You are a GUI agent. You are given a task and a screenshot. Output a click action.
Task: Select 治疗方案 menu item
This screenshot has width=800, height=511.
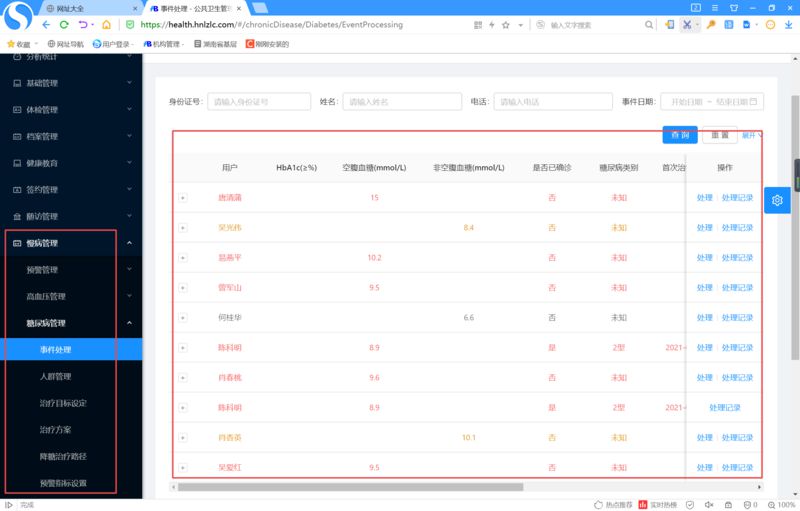pos(55,429)
